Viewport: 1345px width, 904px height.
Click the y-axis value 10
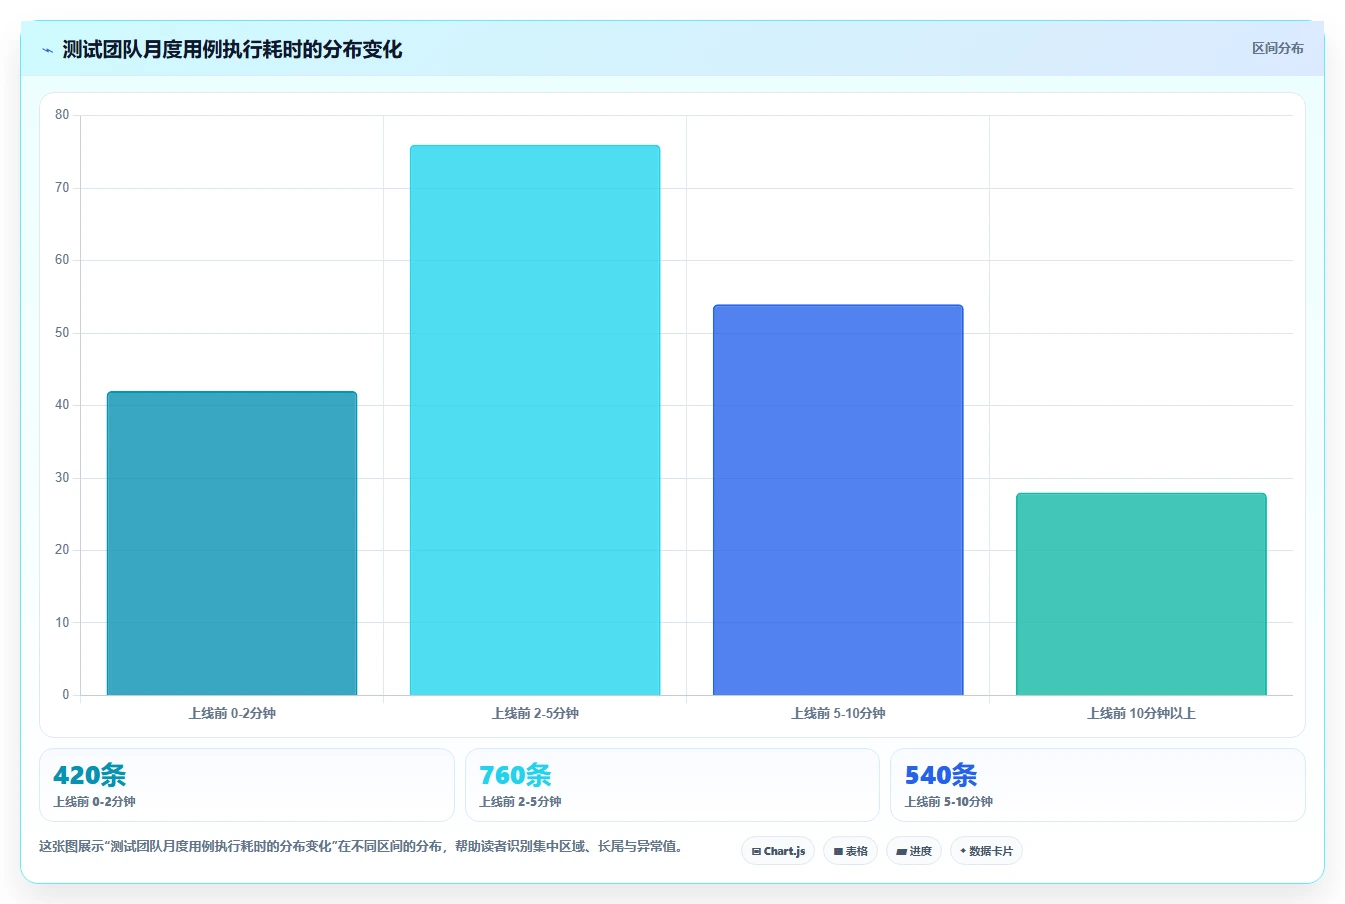click(x=62, y=623)
